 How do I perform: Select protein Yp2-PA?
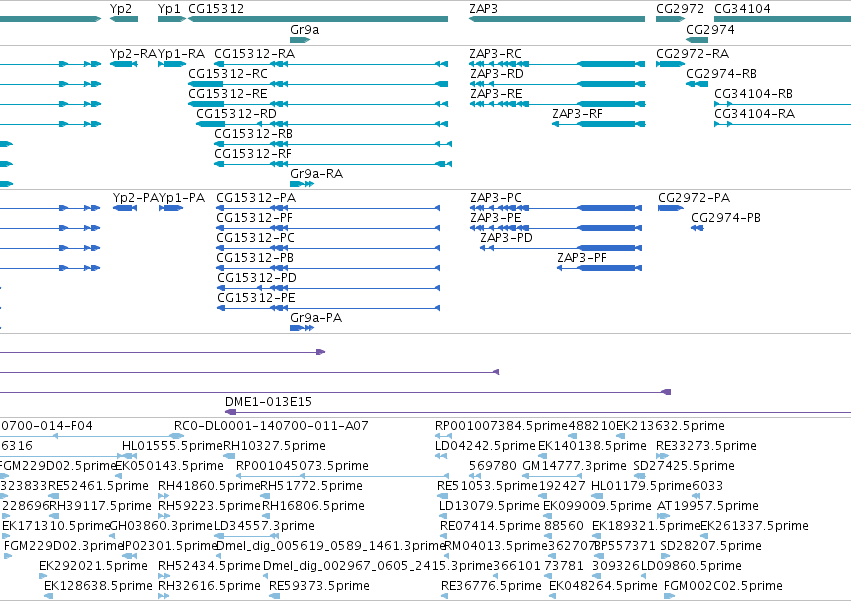coord(136,198)
